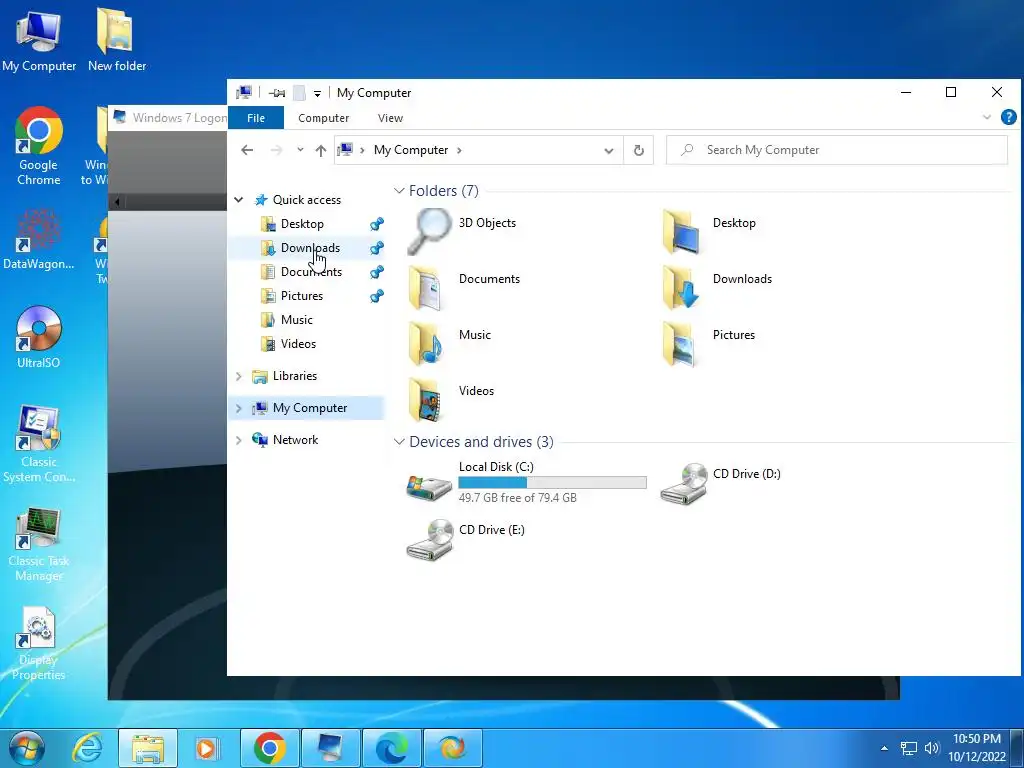Show hidden tray icons arrow
The height and width of the screenshot is (768, 1024).
(884, 748)
